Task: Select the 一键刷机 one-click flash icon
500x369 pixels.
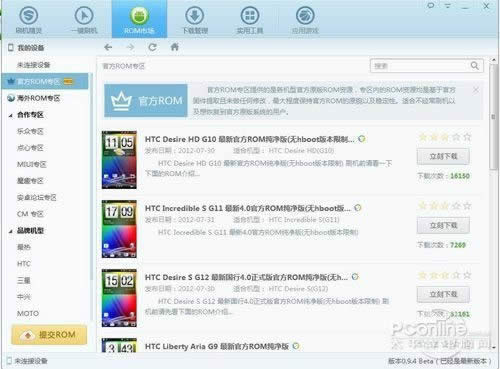Action: pyautogui.click(x=84, y=19)
